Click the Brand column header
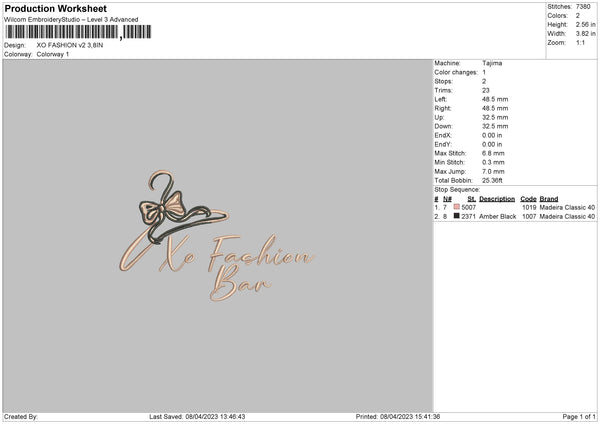 click(x=549, y=199)
